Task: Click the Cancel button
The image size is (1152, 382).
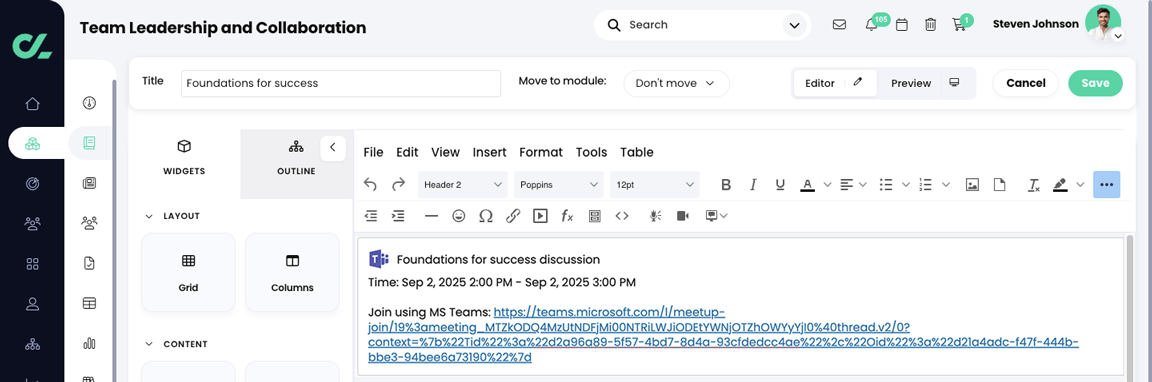Action: [x=1026, y=83]
